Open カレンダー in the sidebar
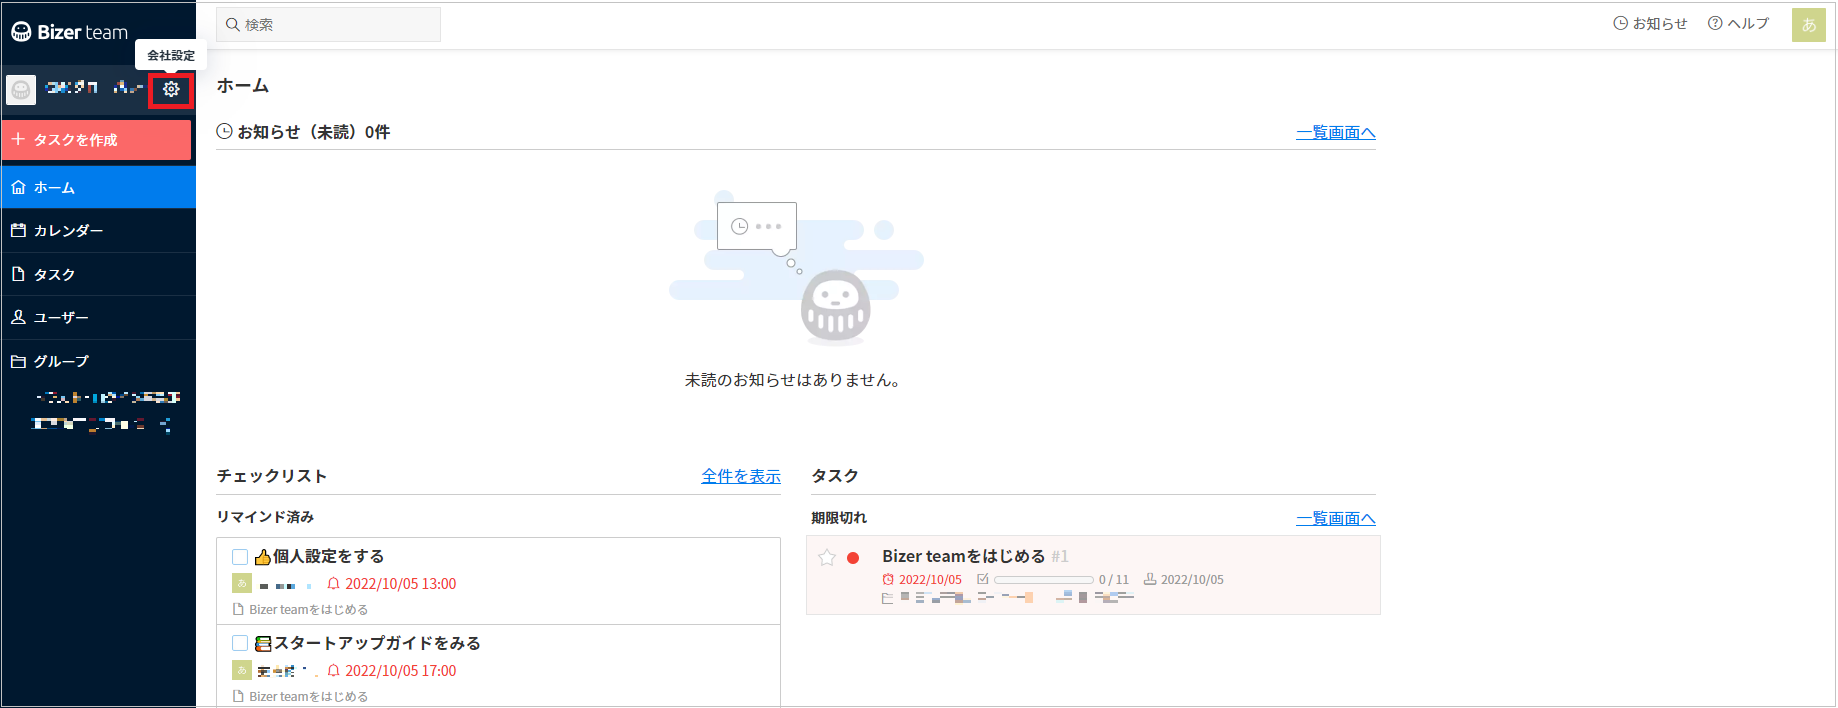 click(98, 230)
